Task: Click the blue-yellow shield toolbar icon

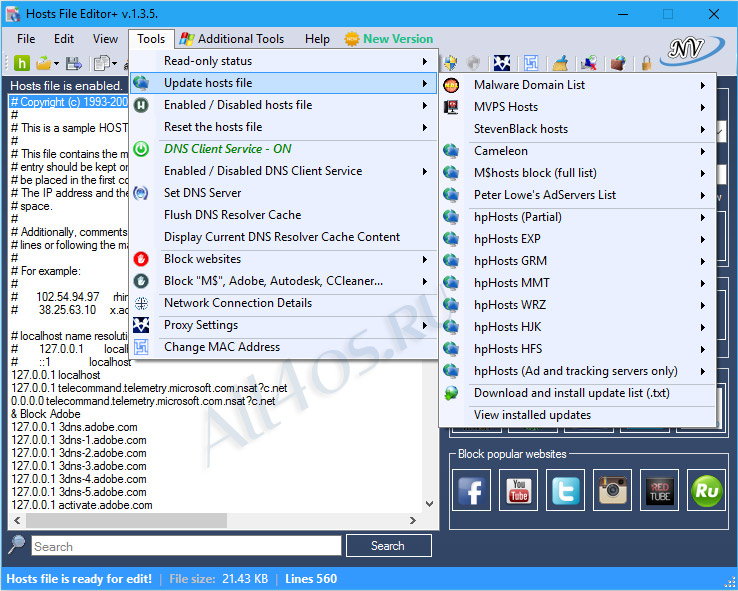Action: [x=450, y=63]
